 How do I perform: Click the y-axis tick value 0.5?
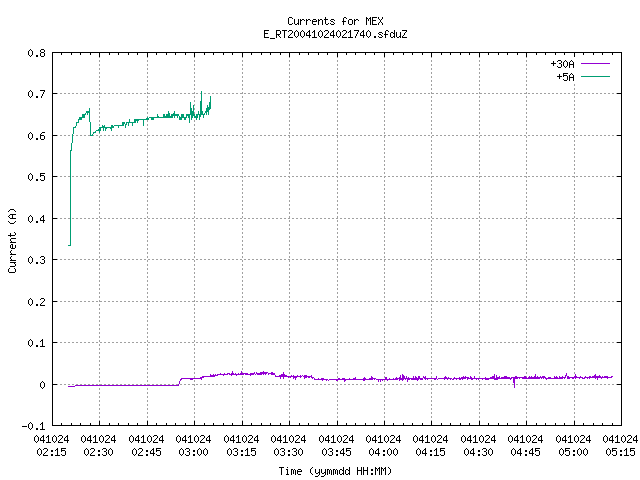point(37,177)
